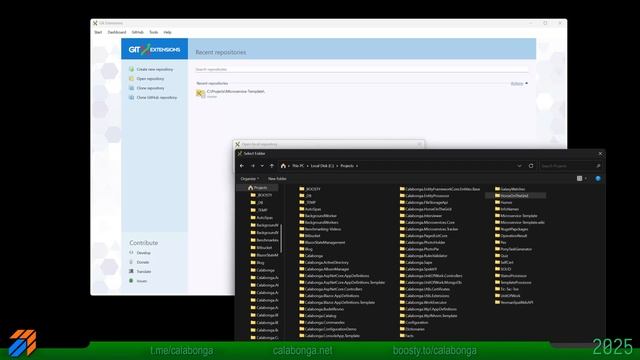Click the Donate link under Contribute

[x=143, y=262]
